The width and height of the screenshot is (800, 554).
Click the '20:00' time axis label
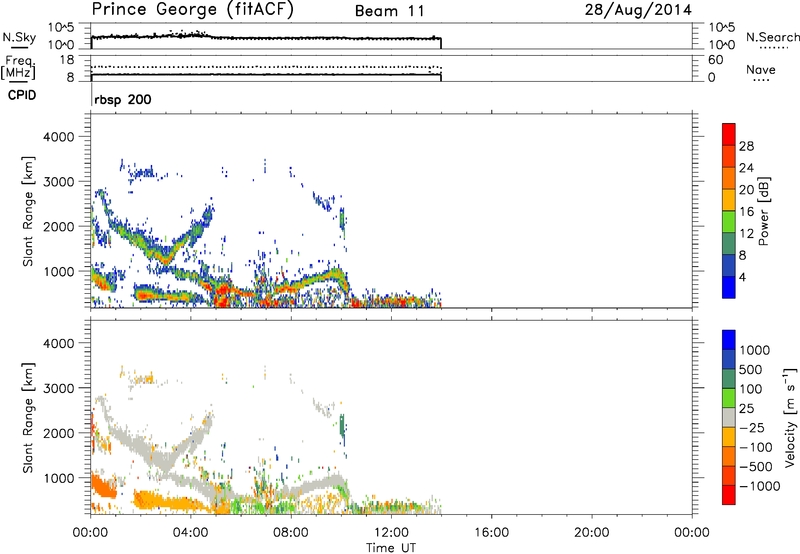[x=592, y=533]
